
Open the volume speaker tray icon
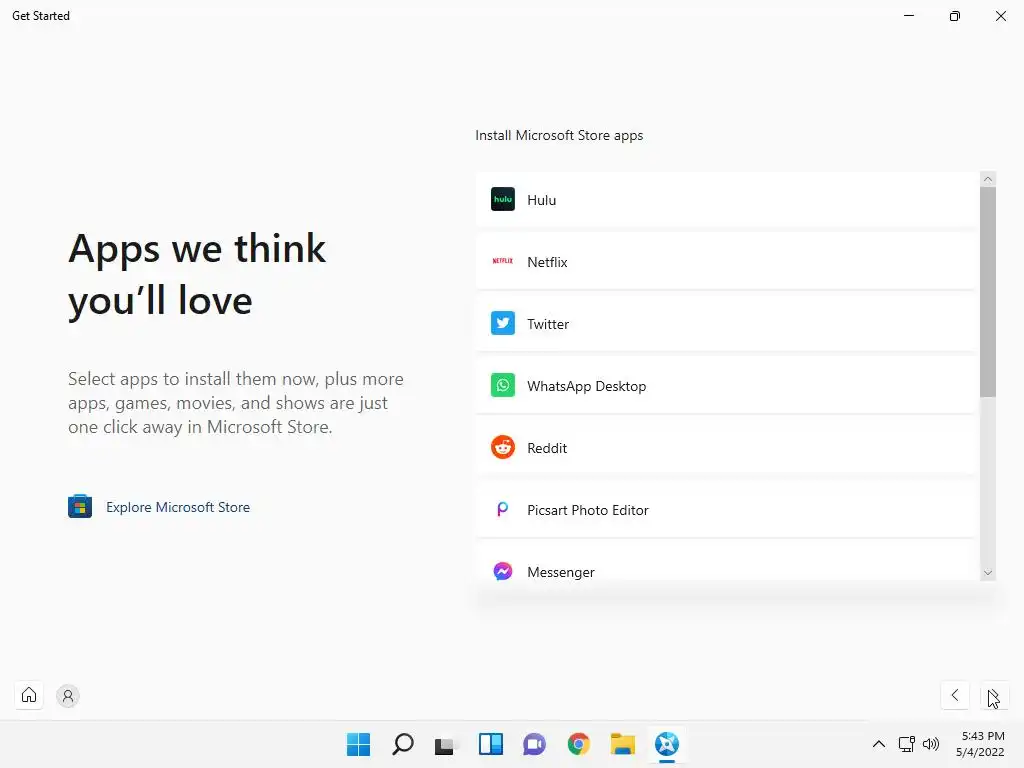click(931, 743)
